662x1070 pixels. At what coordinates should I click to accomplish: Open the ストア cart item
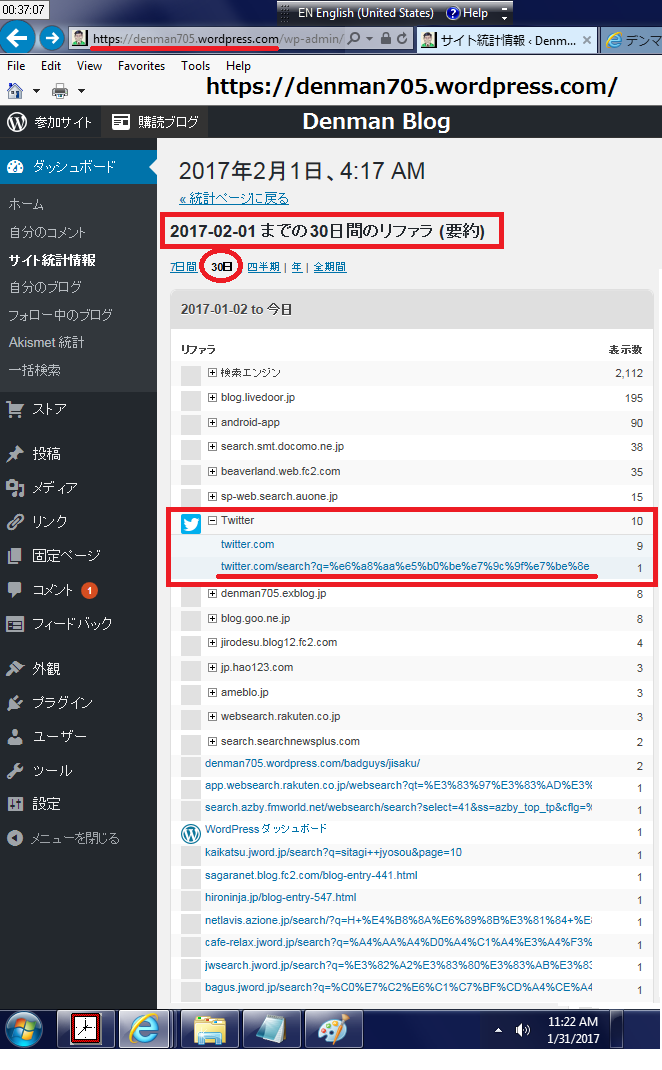tap(38, 409)
